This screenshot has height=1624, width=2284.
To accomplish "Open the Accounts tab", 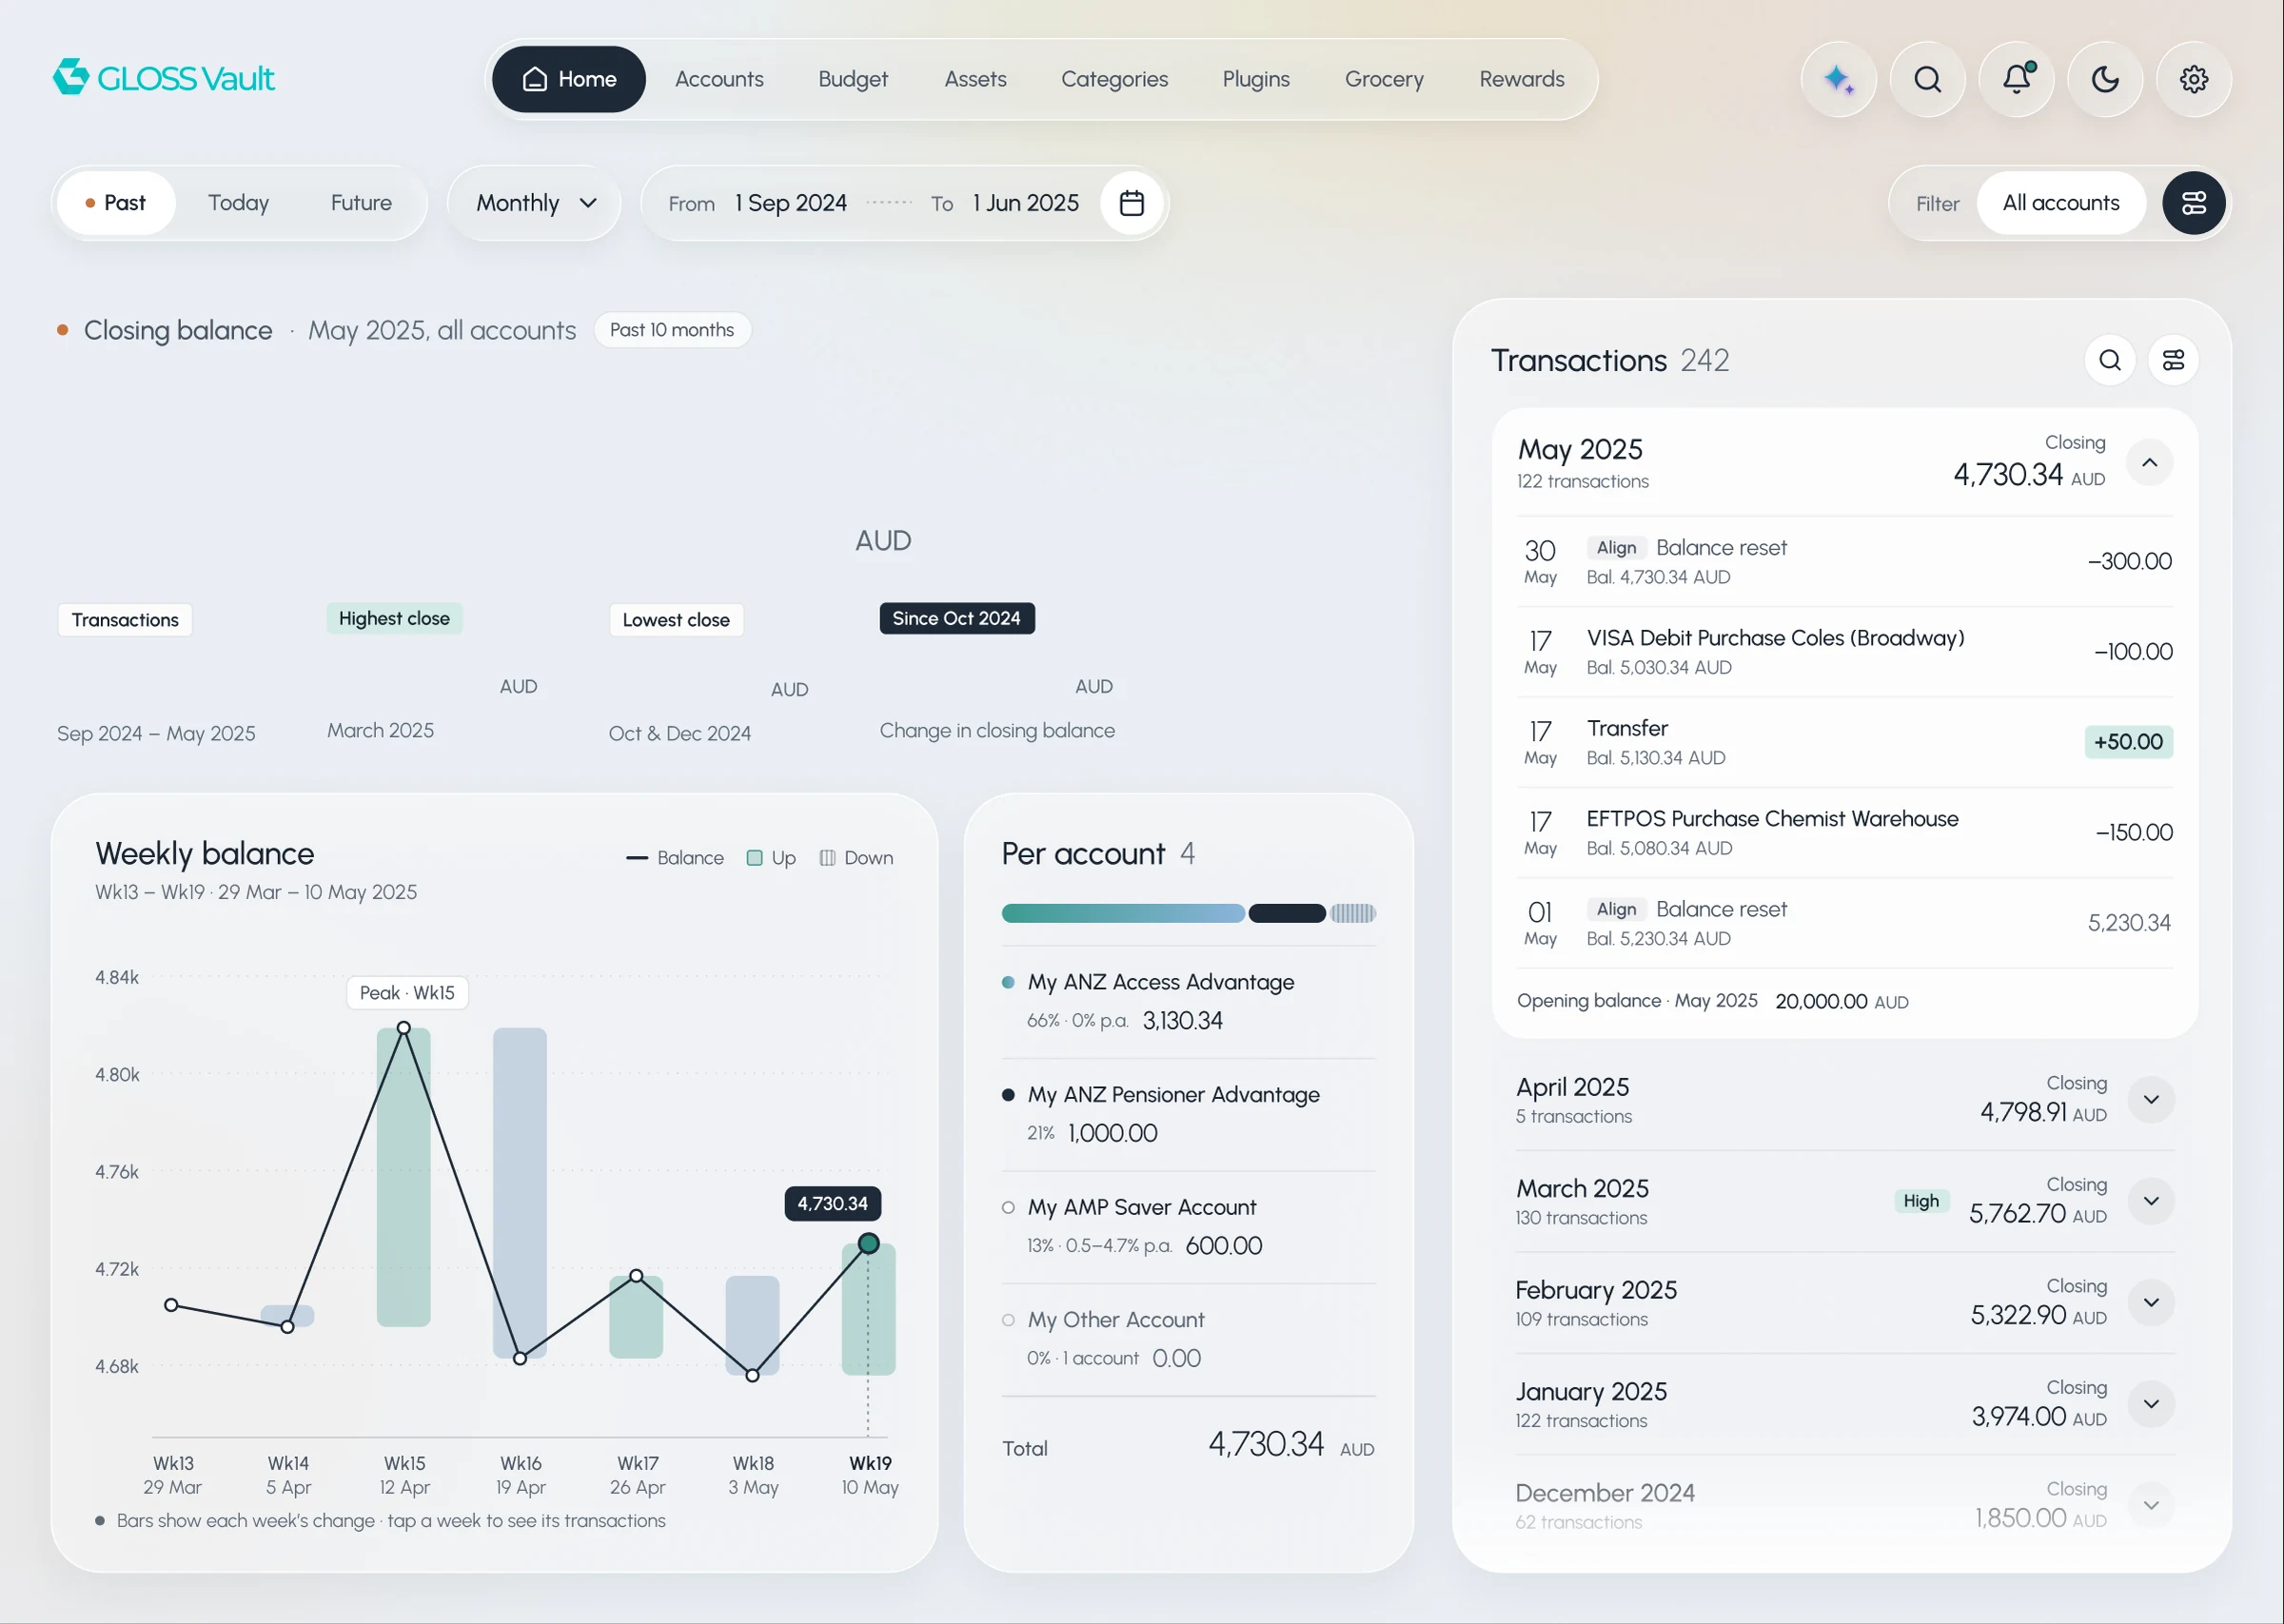I will click(x=719, y=79).
